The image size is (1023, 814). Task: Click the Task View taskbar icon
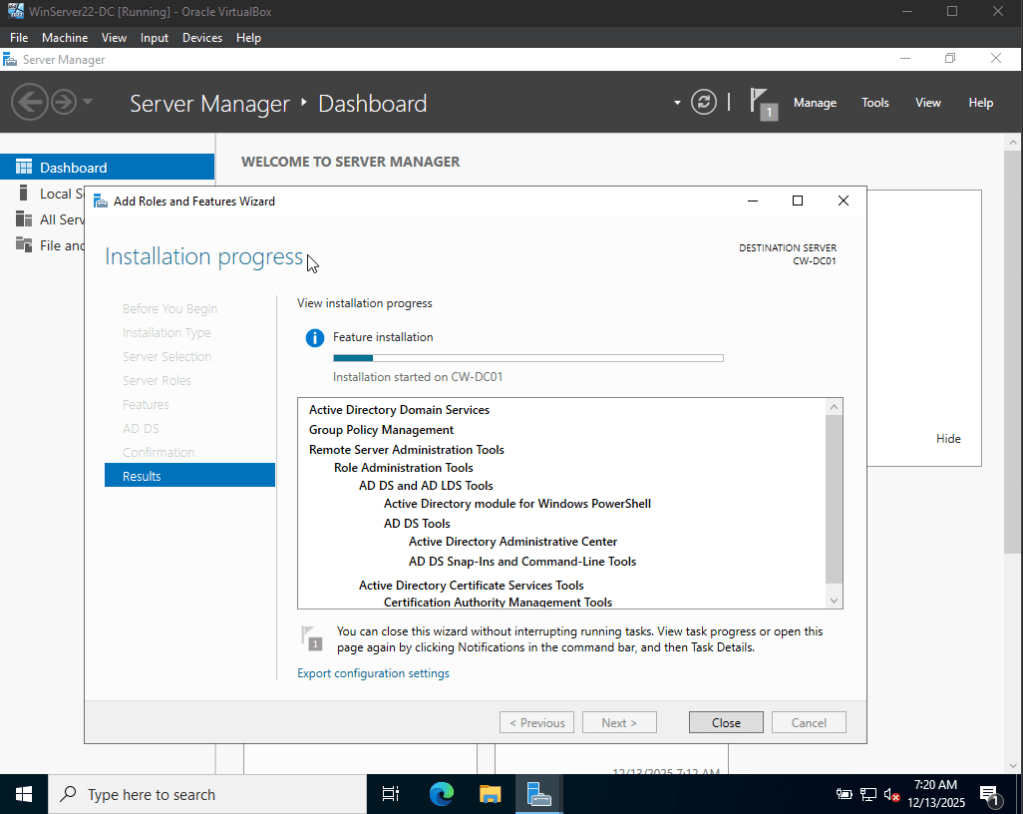(391, 794)
